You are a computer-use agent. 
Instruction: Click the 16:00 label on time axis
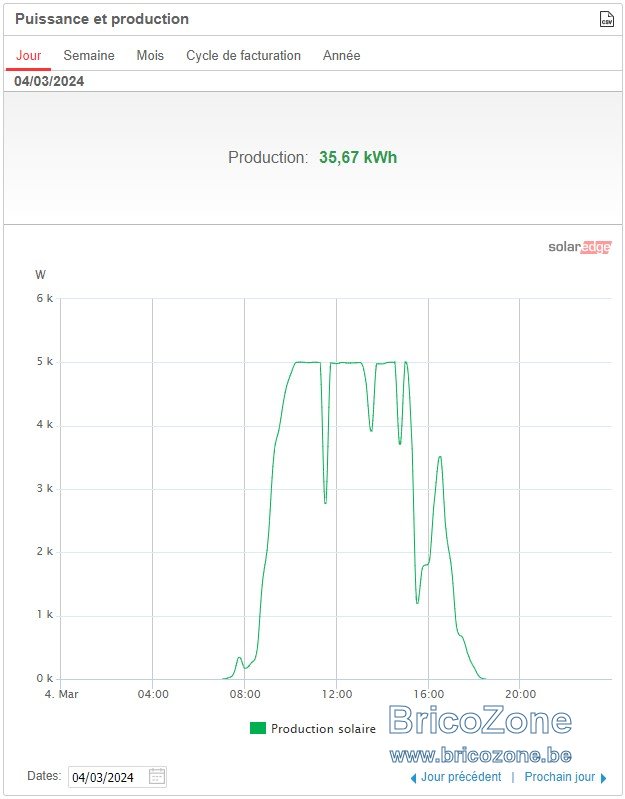click(x=428, y=694)
